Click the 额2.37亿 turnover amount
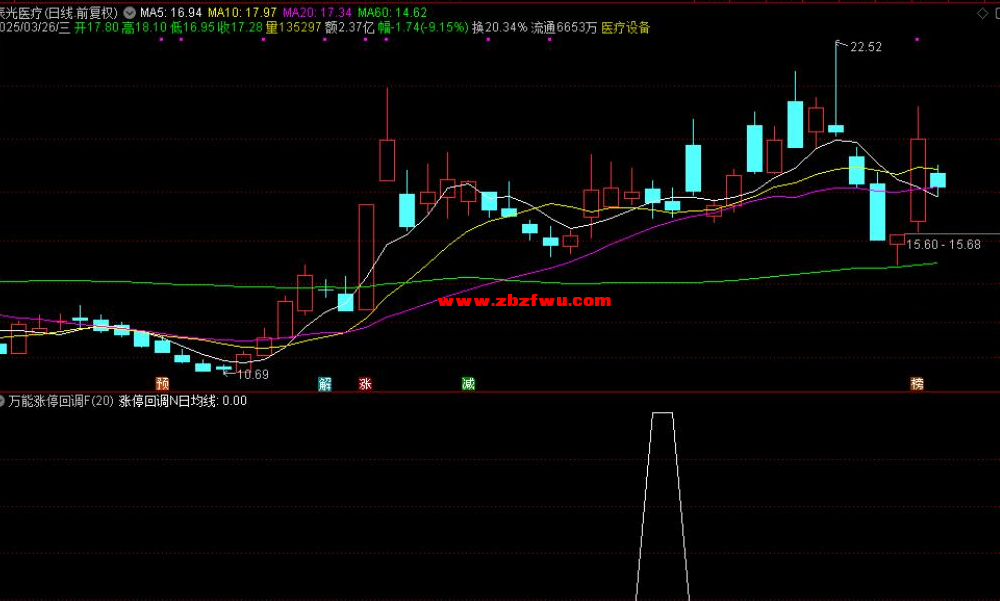The height and width of the screenshot is (601, 1000). pyautogui.click(x=349, y=27)
